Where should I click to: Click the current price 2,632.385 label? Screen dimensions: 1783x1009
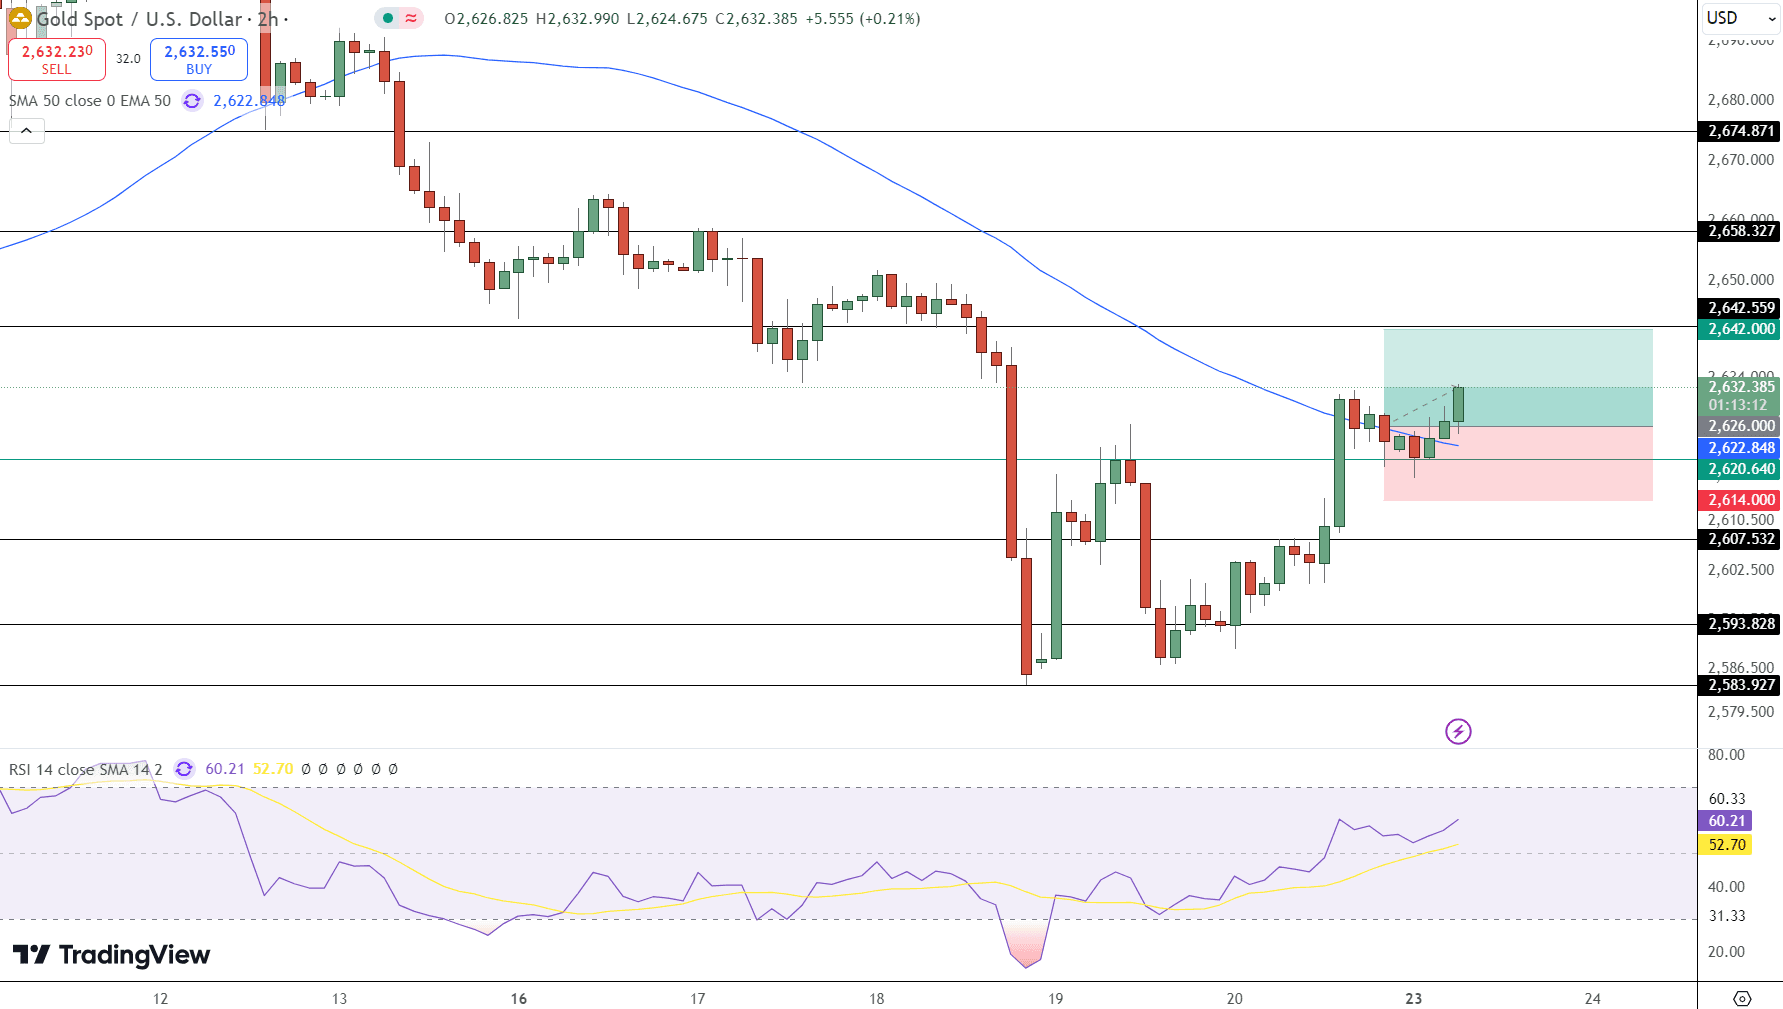click(1740, 387)
